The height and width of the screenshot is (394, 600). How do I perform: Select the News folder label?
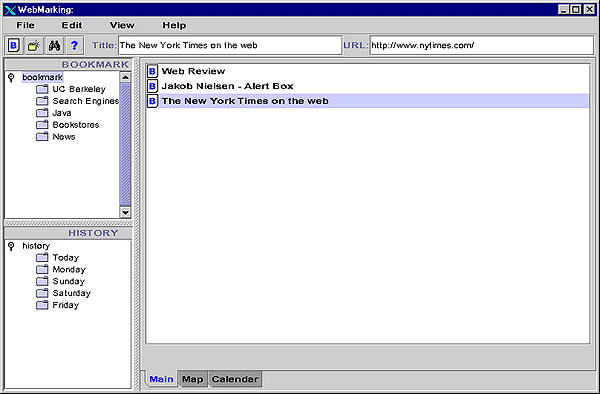[64, 137]
